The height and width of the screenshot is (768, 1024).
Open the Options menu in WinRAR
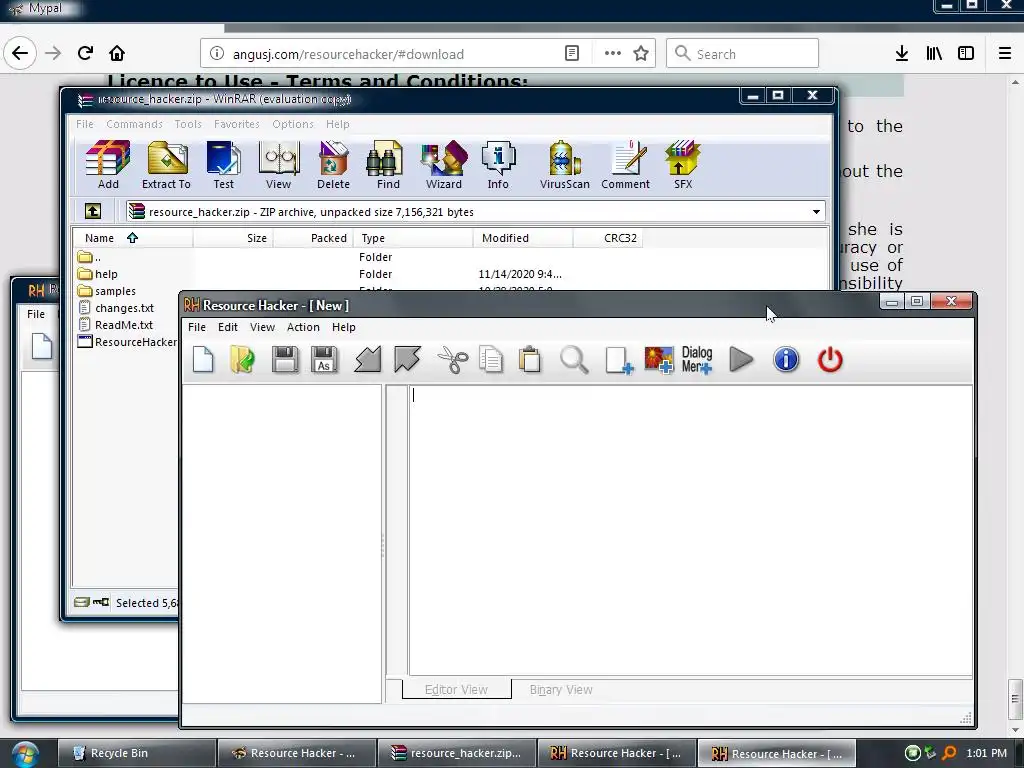pyautogui.click(x=293, y=124)
